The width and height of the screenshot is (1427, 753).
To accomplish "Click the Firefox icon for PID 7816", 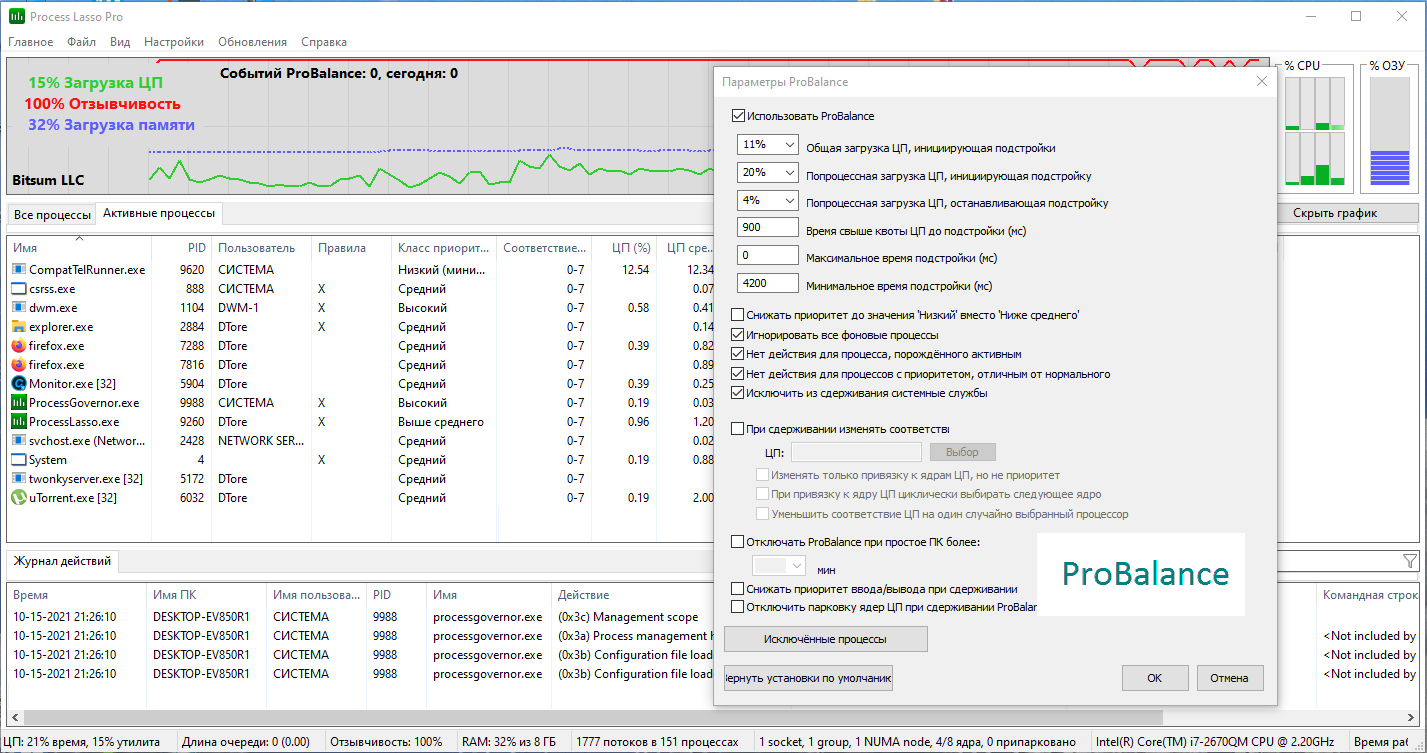I will click(19, 365).
